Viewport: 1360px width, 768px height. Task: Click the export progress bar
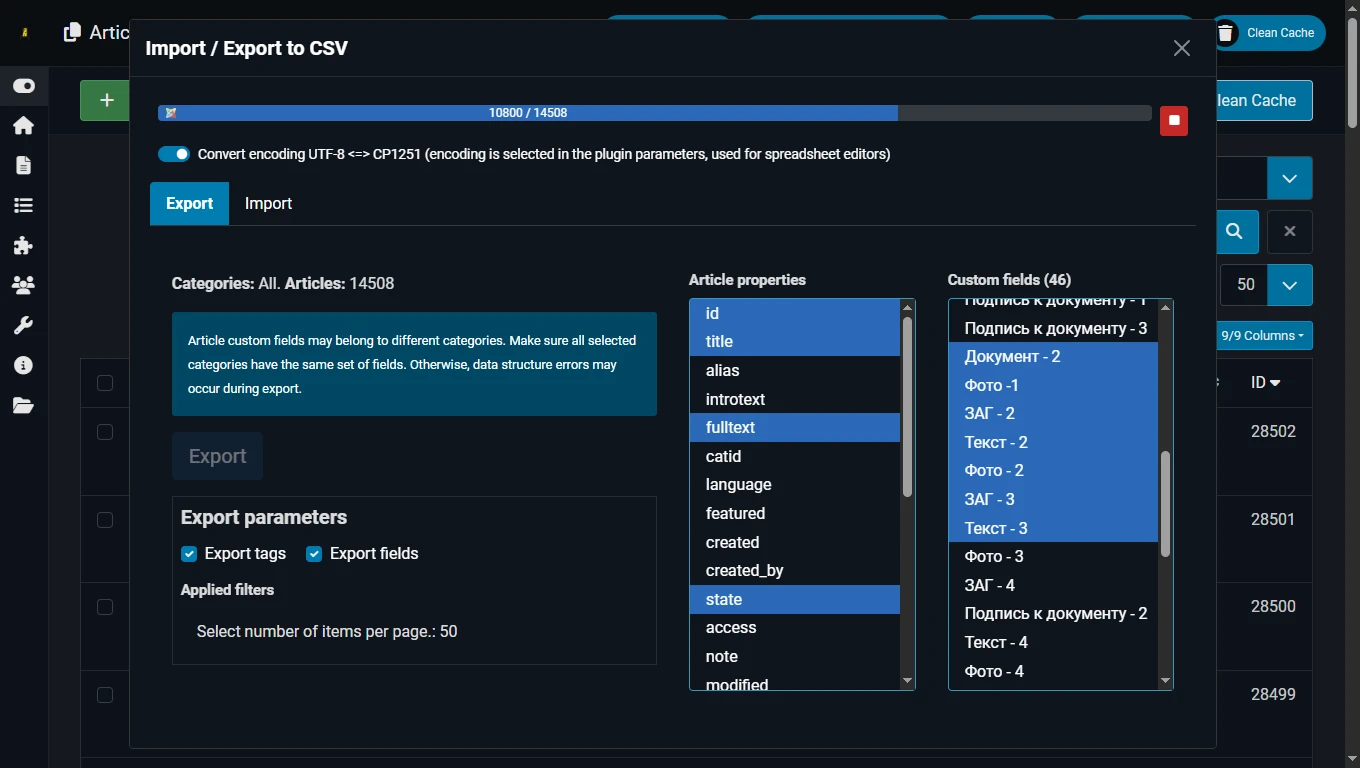654,113
